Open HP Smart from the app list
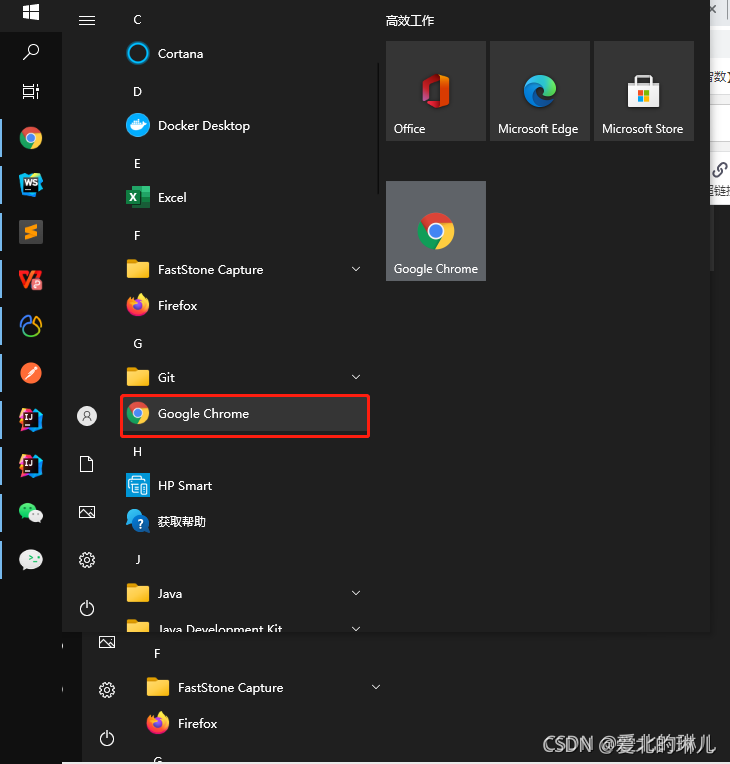The image size is (730, 764). click(x=246, y=486)
